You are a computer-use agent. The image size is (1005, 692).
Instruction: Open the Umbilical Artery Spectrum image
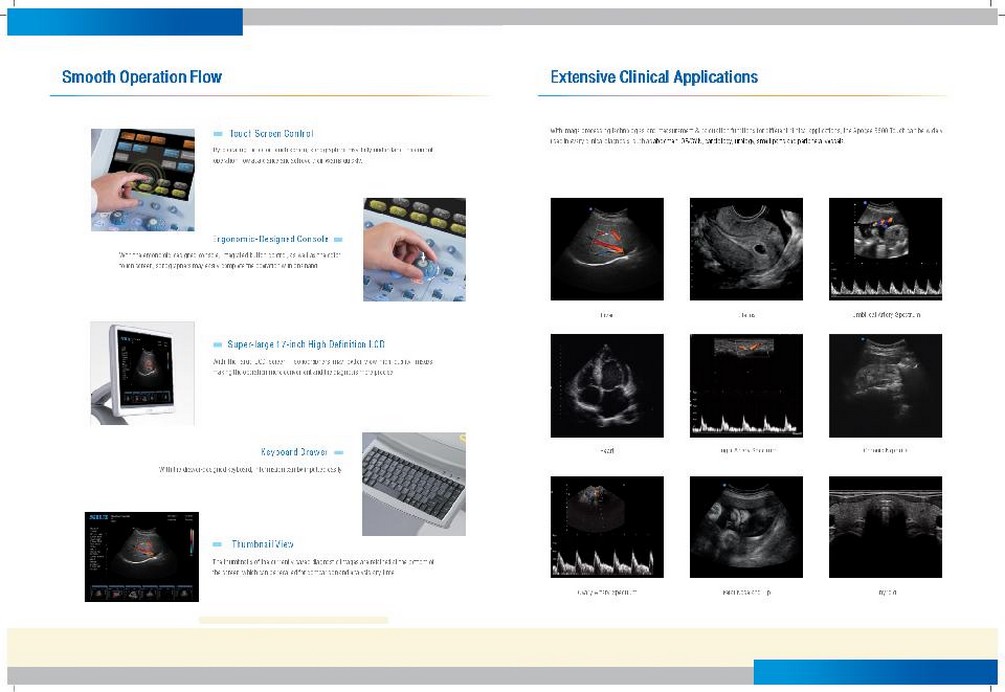point(885,249)
